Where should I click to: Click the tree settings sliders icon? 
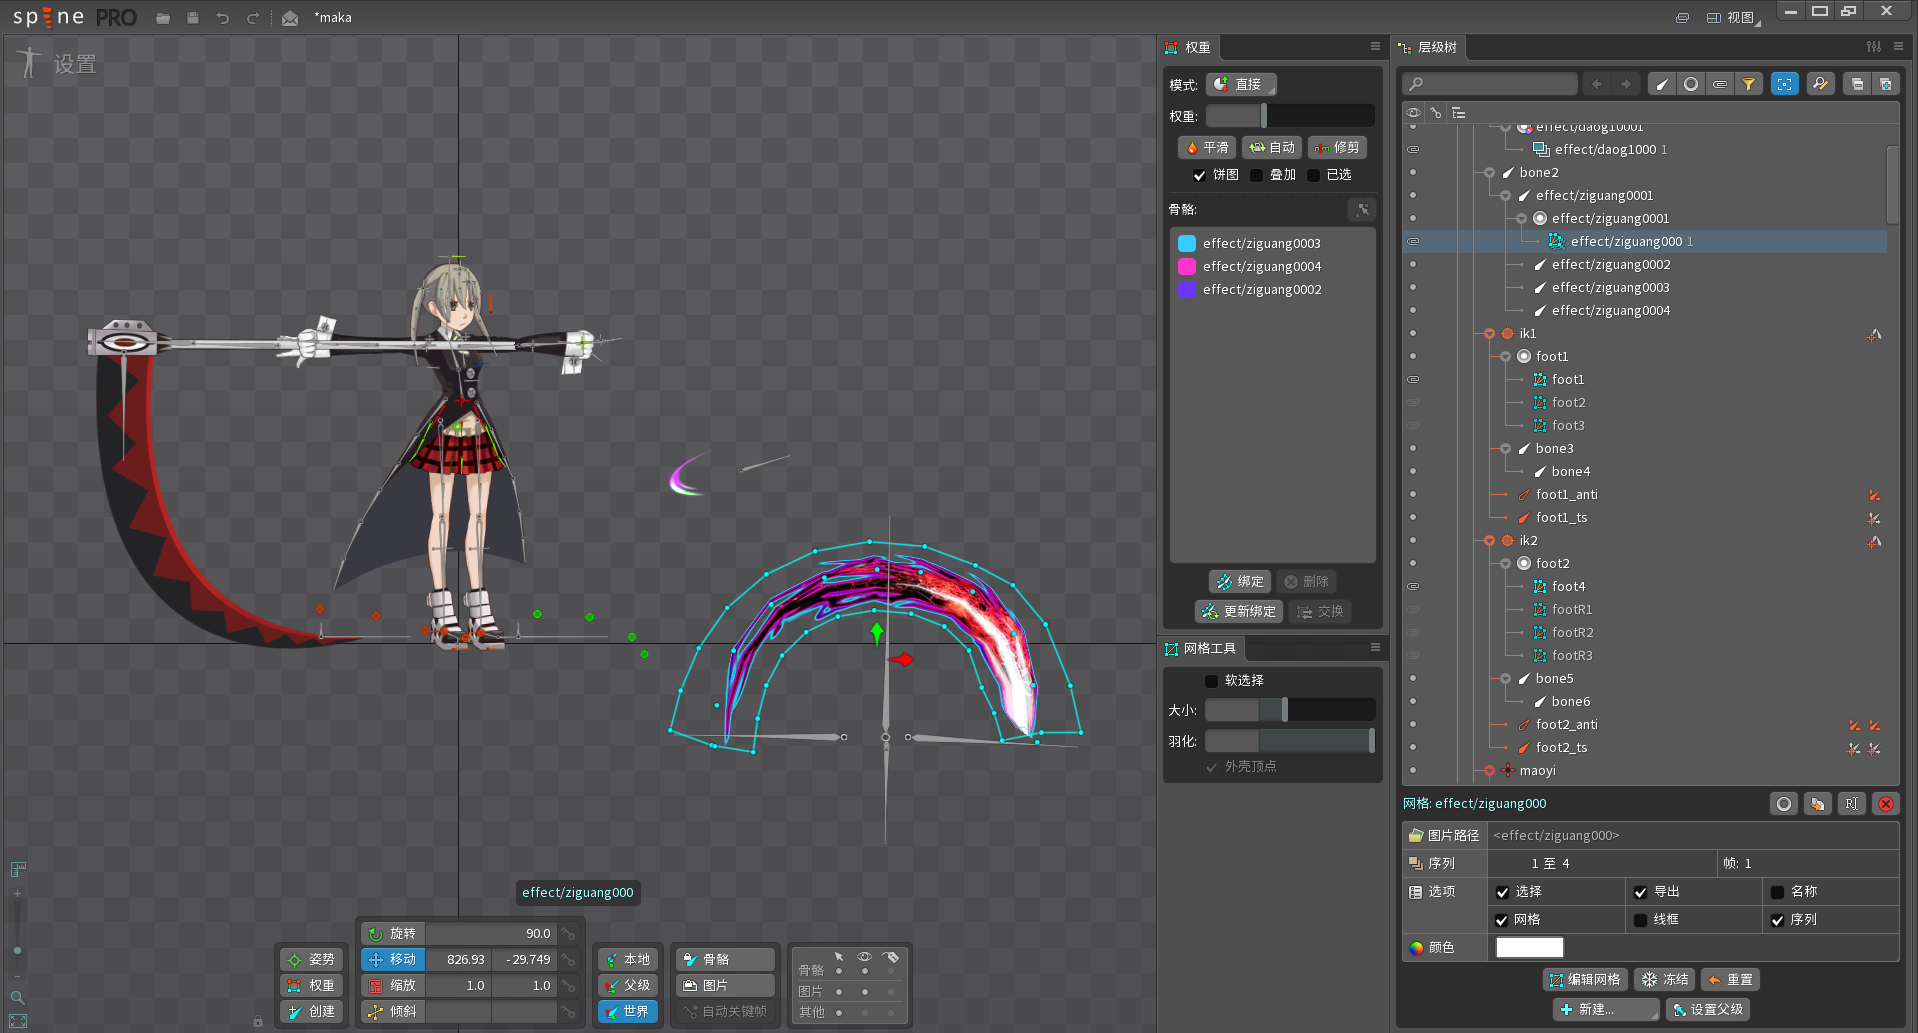(x=1874, y=47)
